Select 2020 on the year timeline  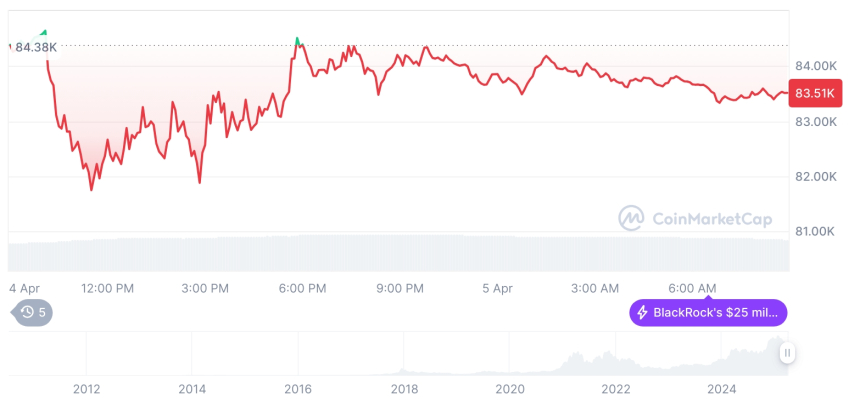[509, 388]
